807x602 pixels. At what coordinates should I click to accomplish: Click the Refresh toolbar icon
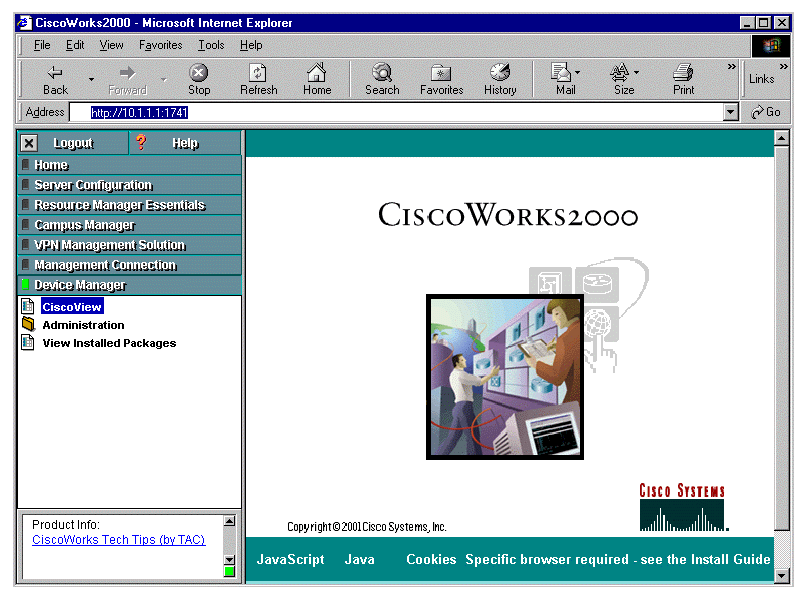pyautogui.click(x=258, y=73)
